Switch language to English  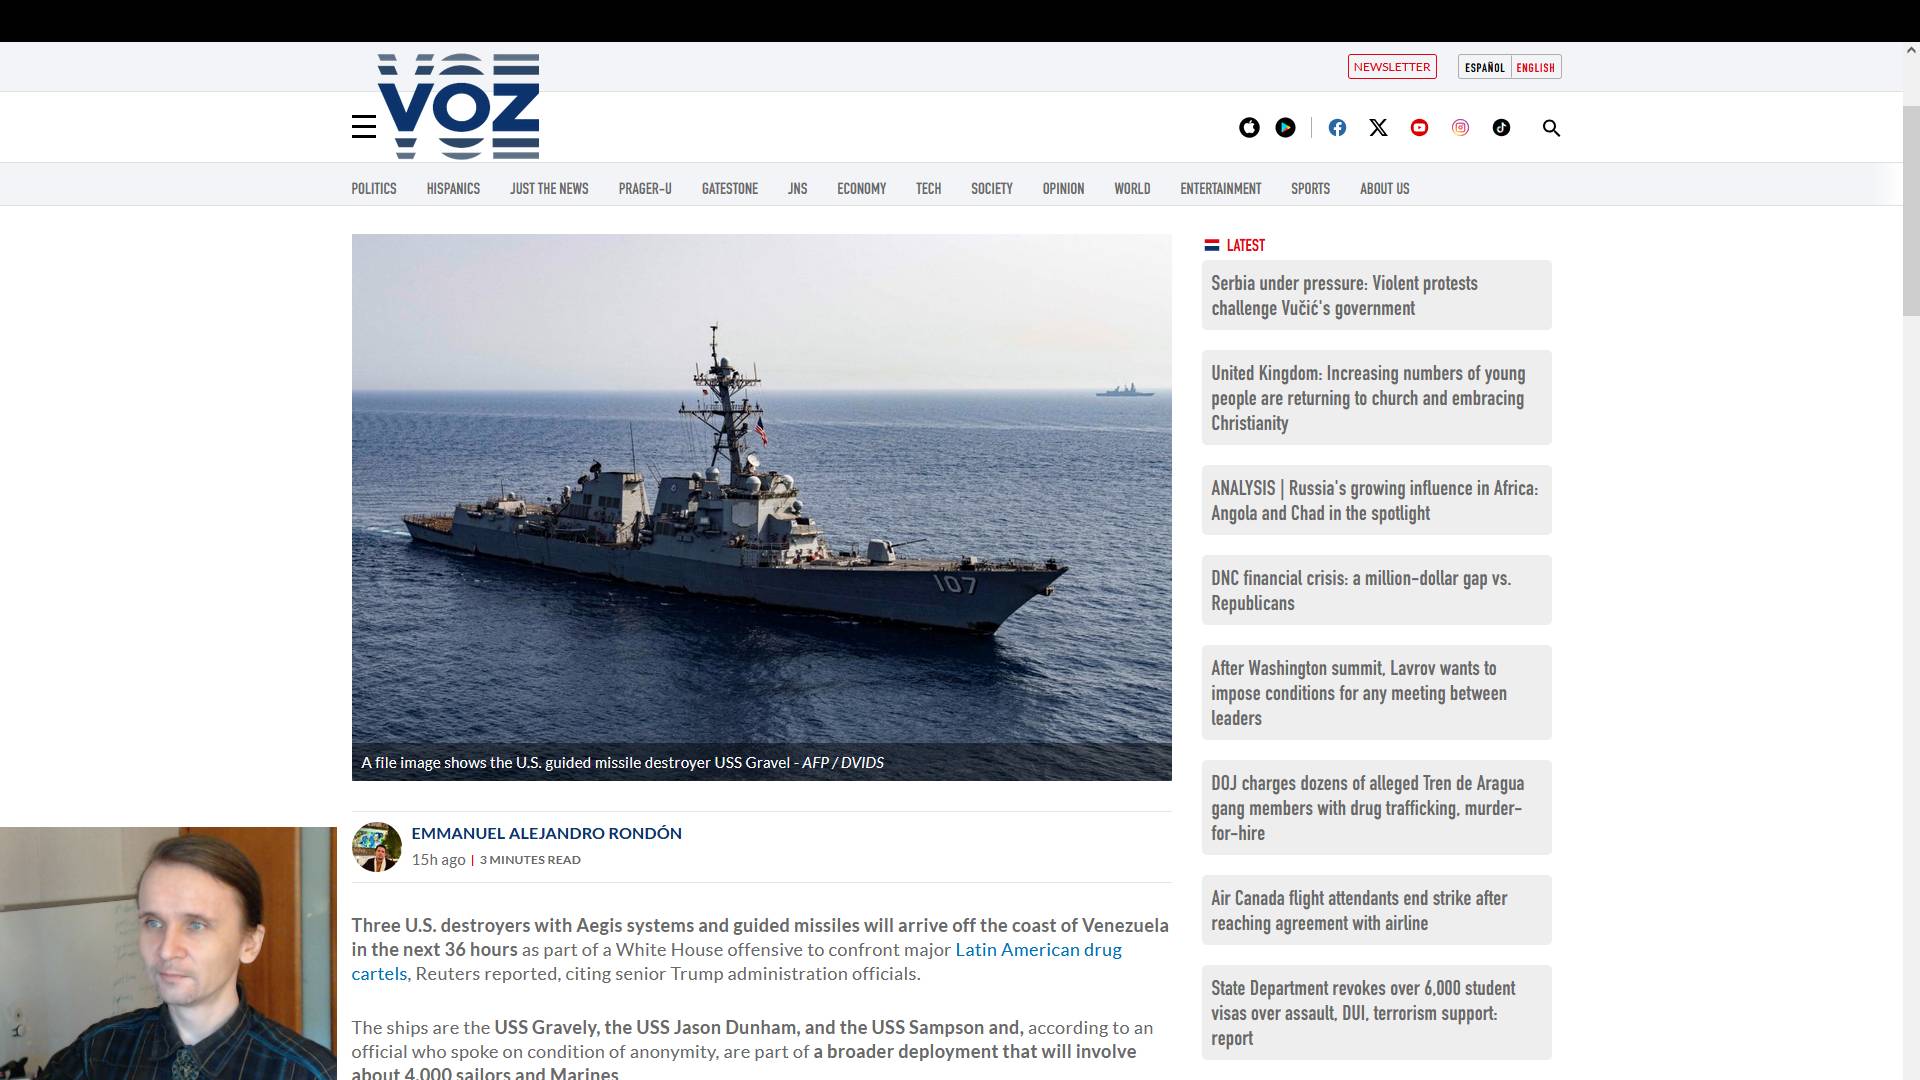1535,67
